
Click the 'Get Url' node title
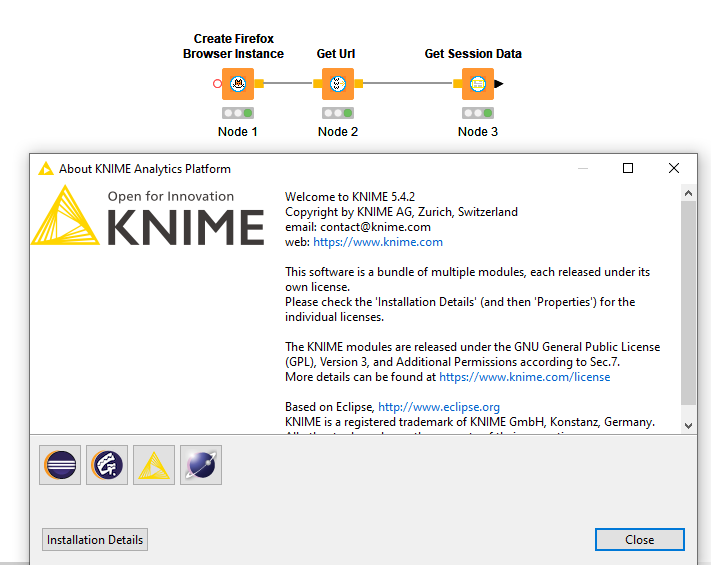[x=336, y=54]
